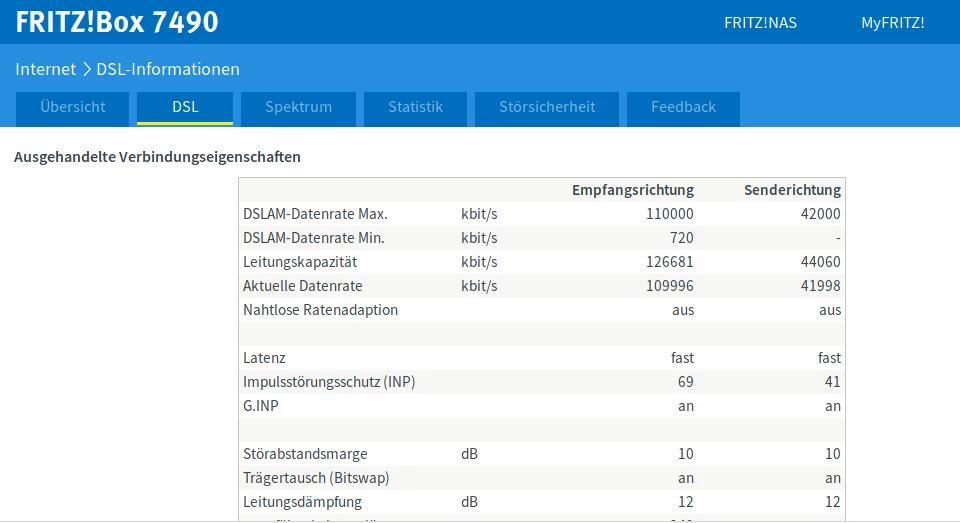Viewport: 960px width, 523px height.
Task: Click the Empfangsrichtung column header
Action: click(632, 190)
